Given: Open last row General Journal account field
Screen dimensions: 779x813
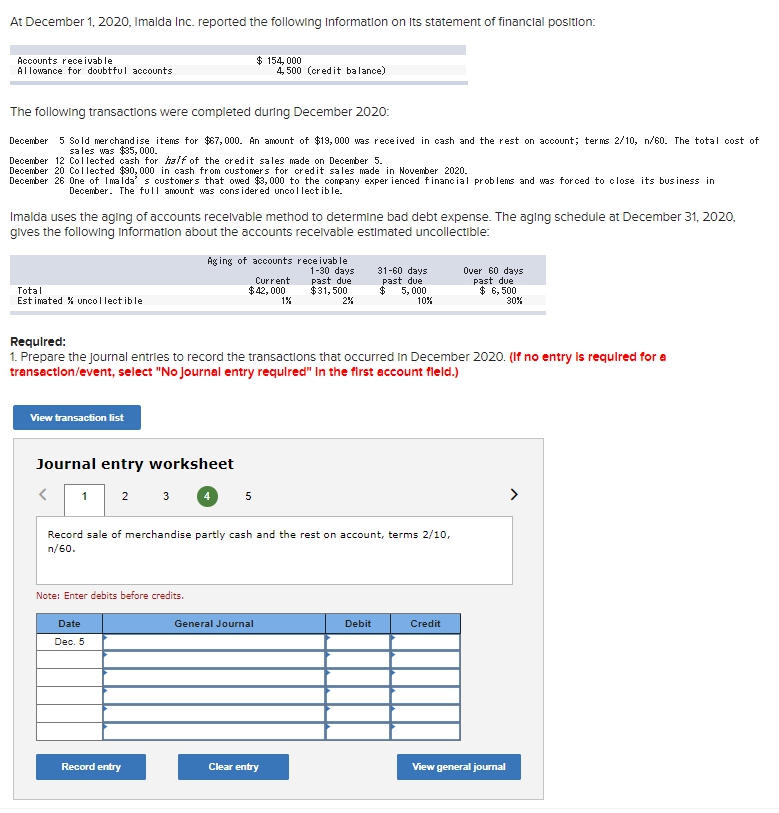Looking at the screenshot, I should (214, 732).
